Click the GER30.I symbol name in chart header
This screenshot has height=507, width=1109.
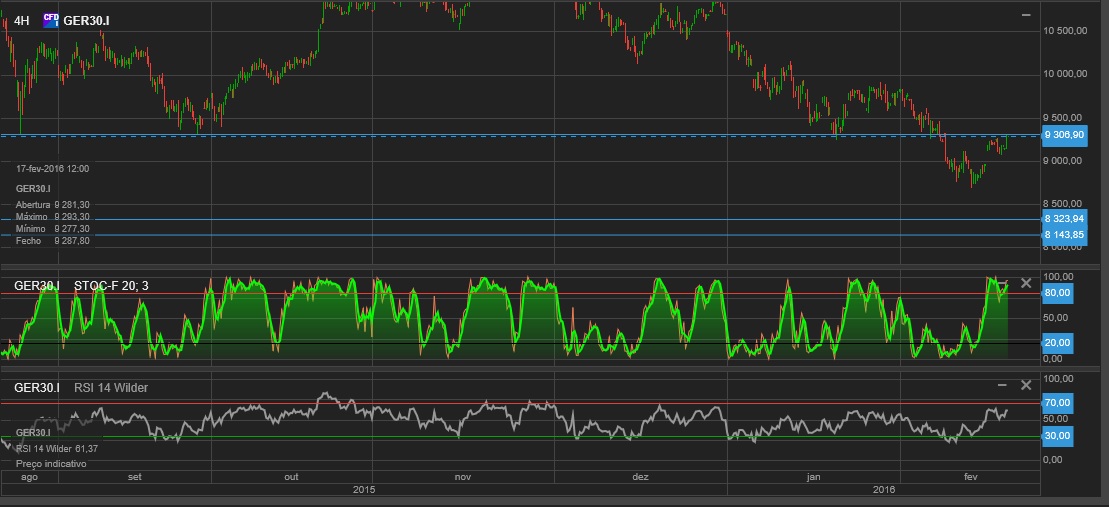[86, 20]
